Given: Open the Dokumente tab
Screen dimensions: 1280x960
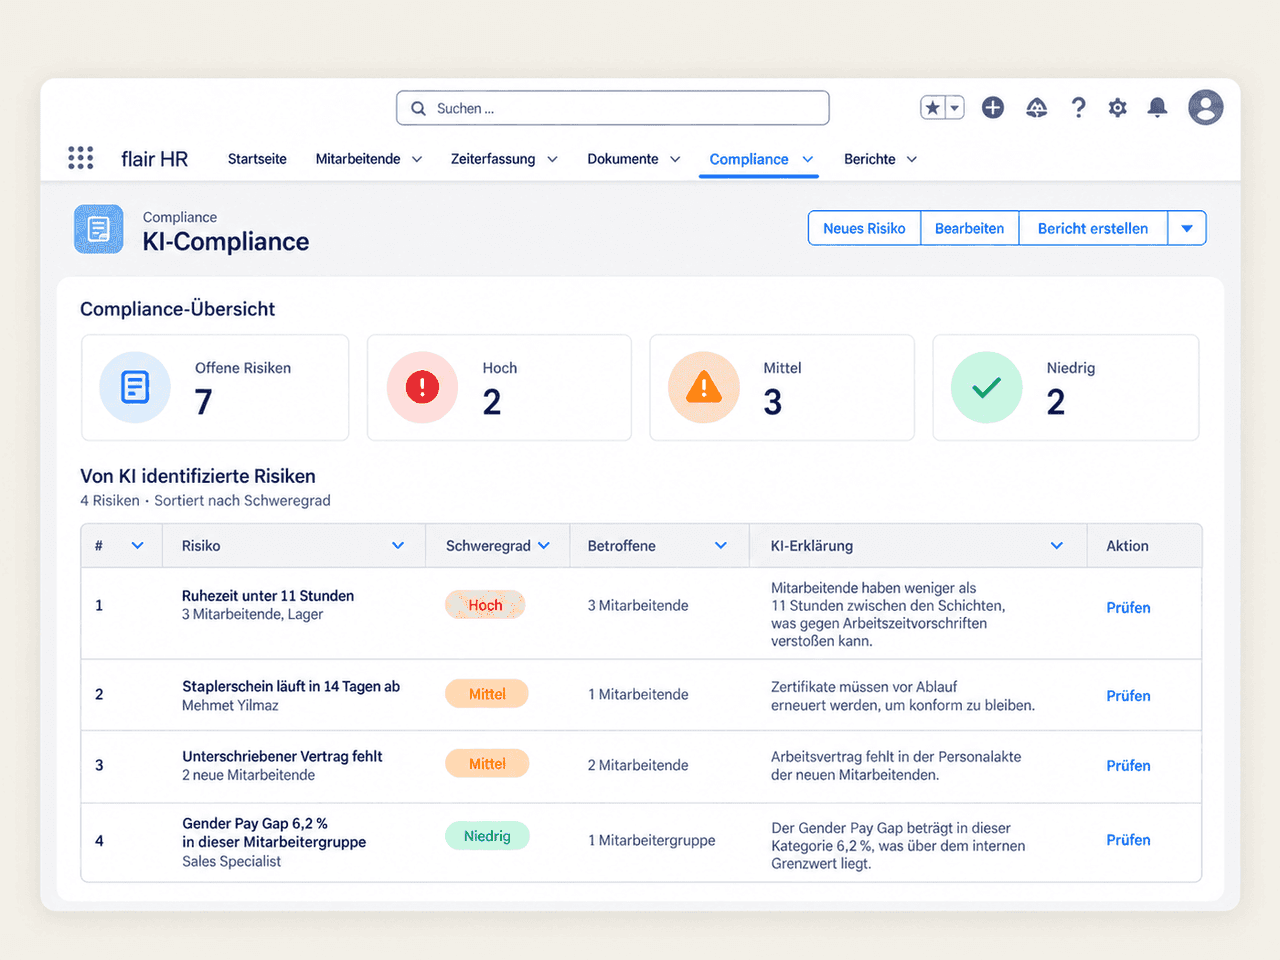Looking at the screenshot, I should point(623,159).
